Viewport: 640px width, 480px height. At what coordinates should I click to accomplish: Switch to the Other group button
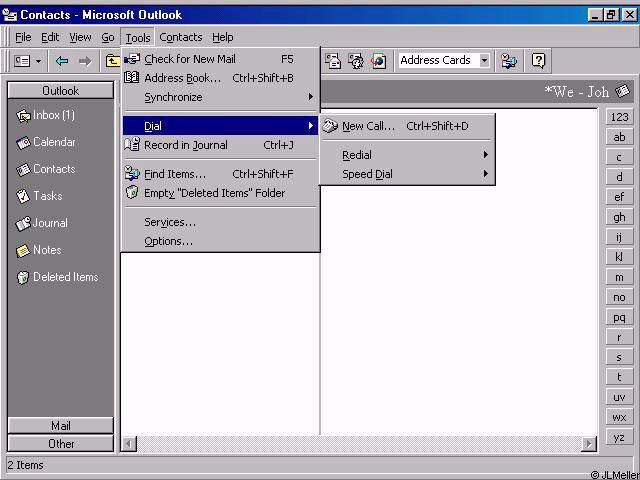point(60,444)
